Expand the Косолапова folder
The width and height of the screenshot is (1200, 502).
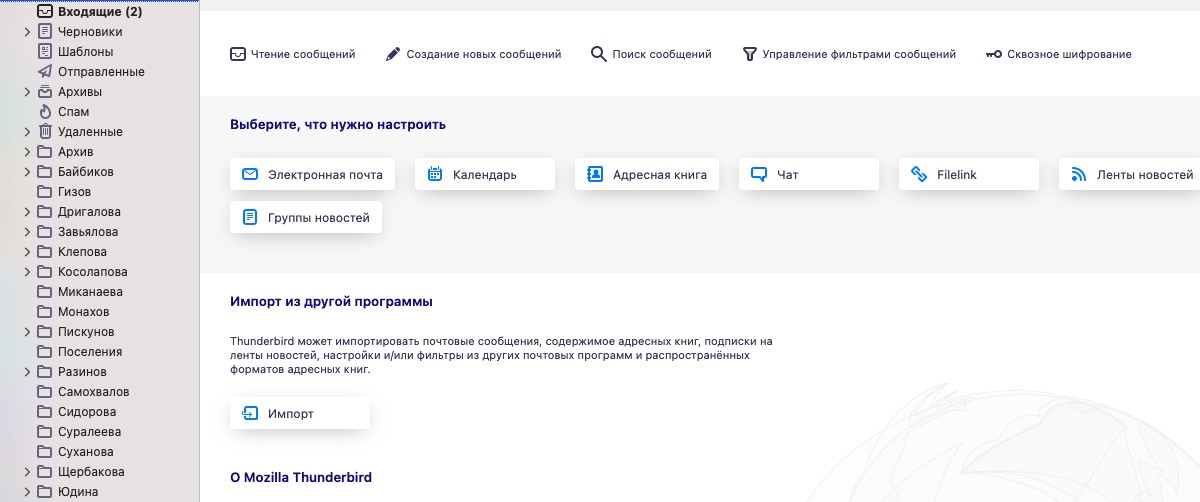click(27, 272)
